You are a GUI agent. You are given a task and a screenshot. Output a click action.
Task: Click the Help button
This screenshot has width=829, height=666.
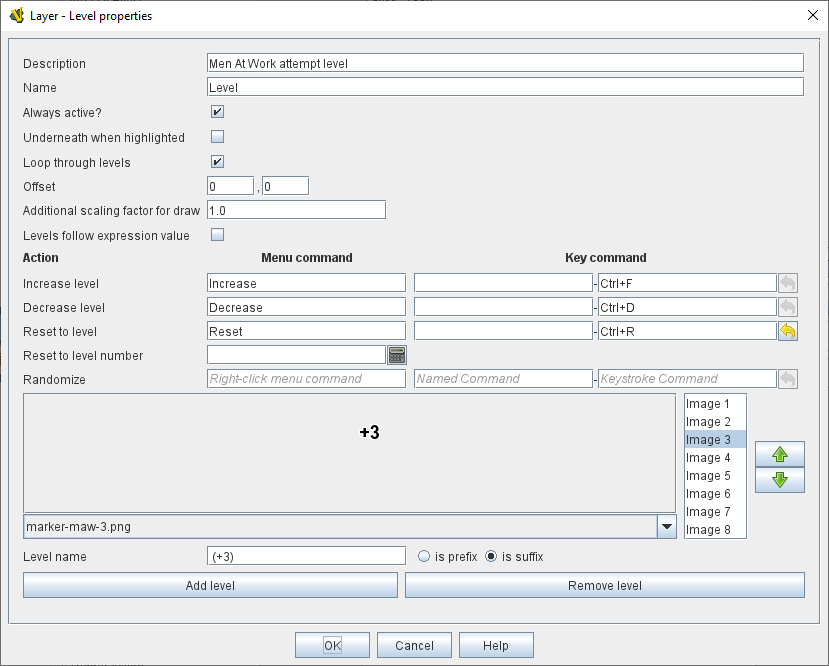coord(495,645)
